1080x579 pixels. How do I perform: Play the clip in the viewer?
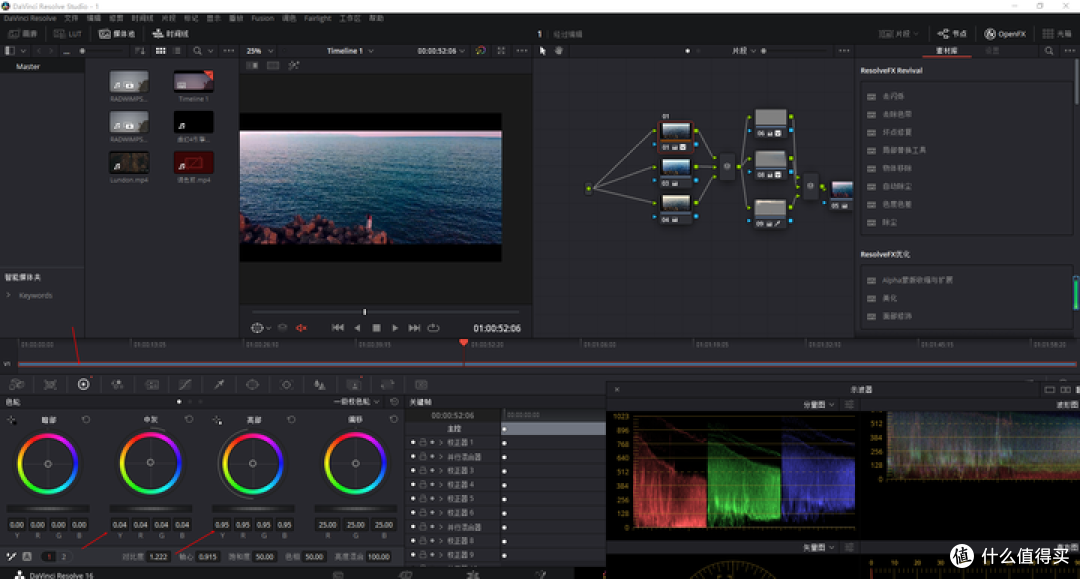[395, 328]
